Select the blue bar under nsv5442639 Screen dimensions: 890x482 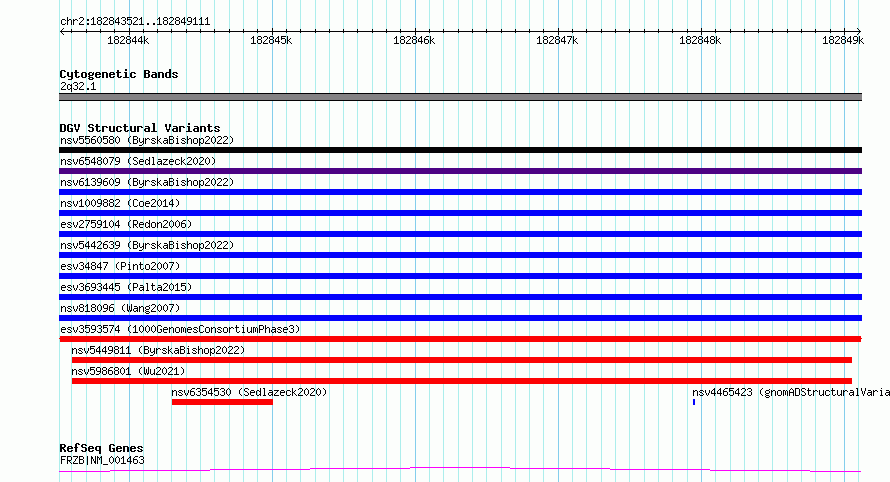[x=460, y=255]
